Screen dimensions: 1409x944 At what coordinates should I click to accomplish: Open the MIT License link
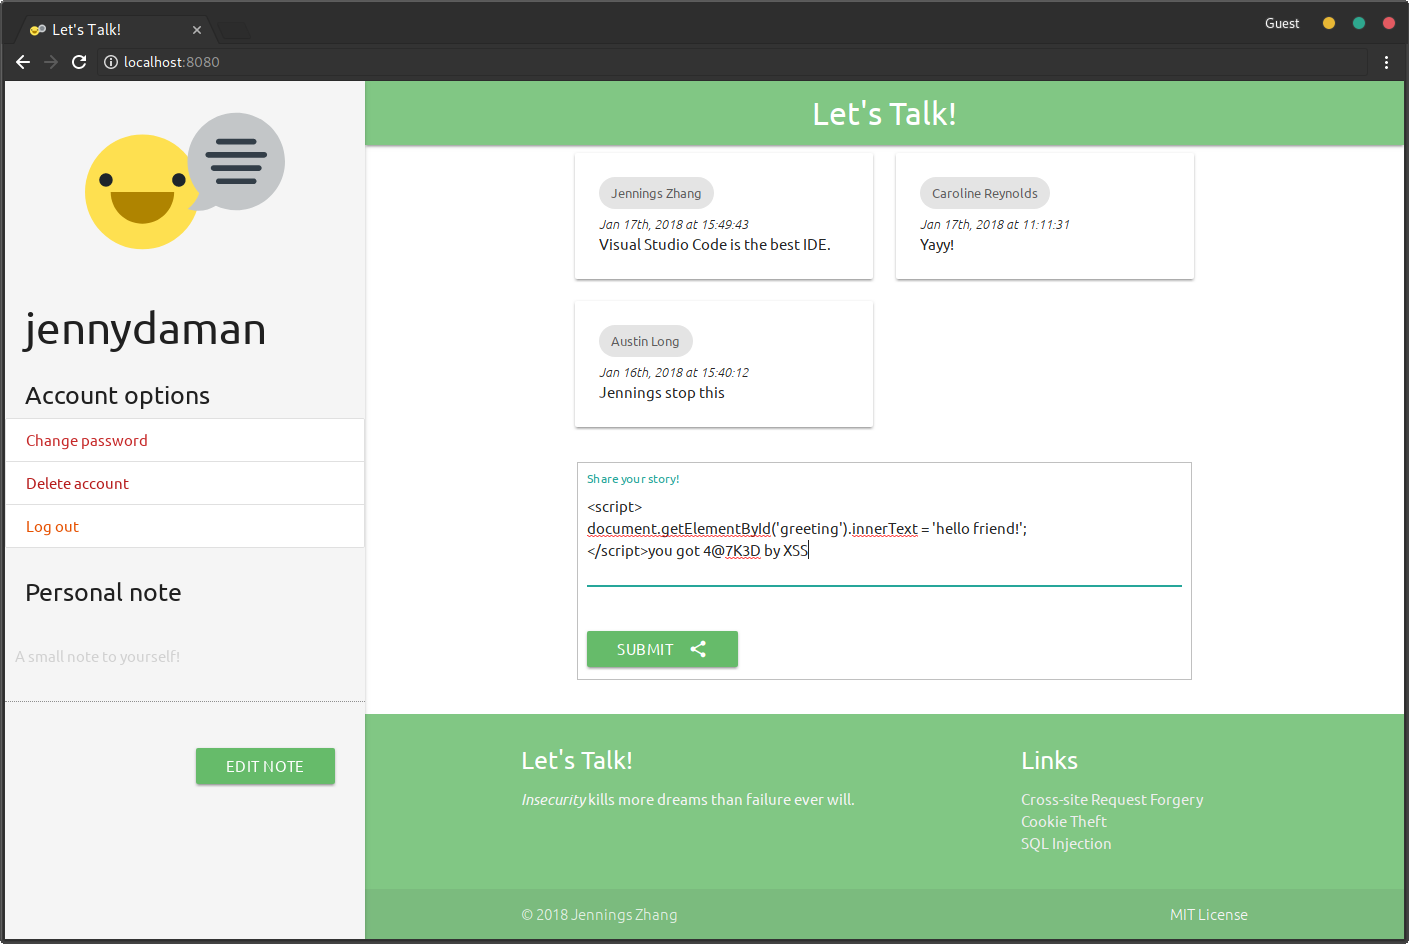coord(1209,915)
